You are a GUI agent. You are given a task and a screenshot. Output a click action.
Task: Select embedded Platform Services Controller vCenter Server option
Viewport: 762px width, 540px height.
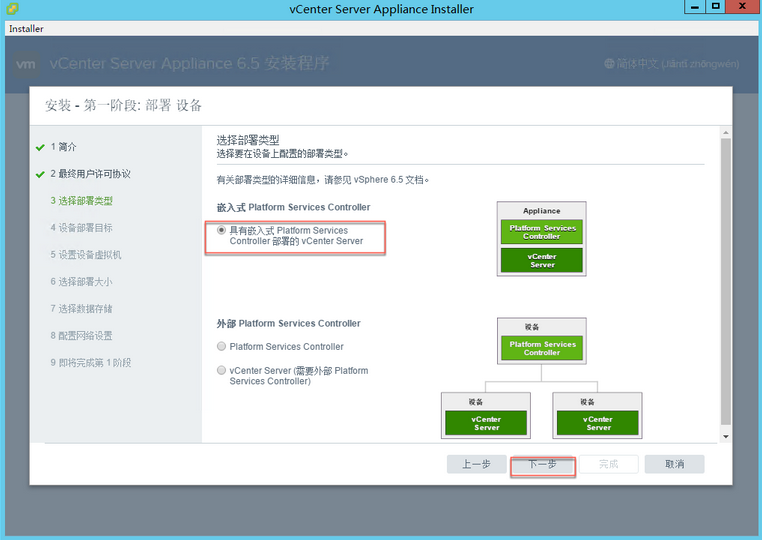point(221,230)
